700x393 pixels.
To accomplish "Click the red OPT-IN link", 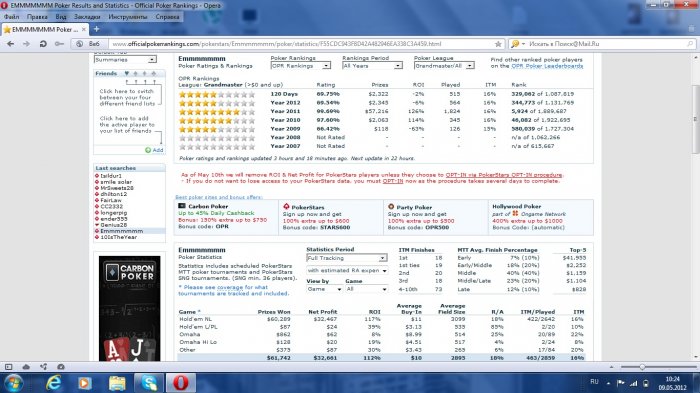I will point(393,181).
